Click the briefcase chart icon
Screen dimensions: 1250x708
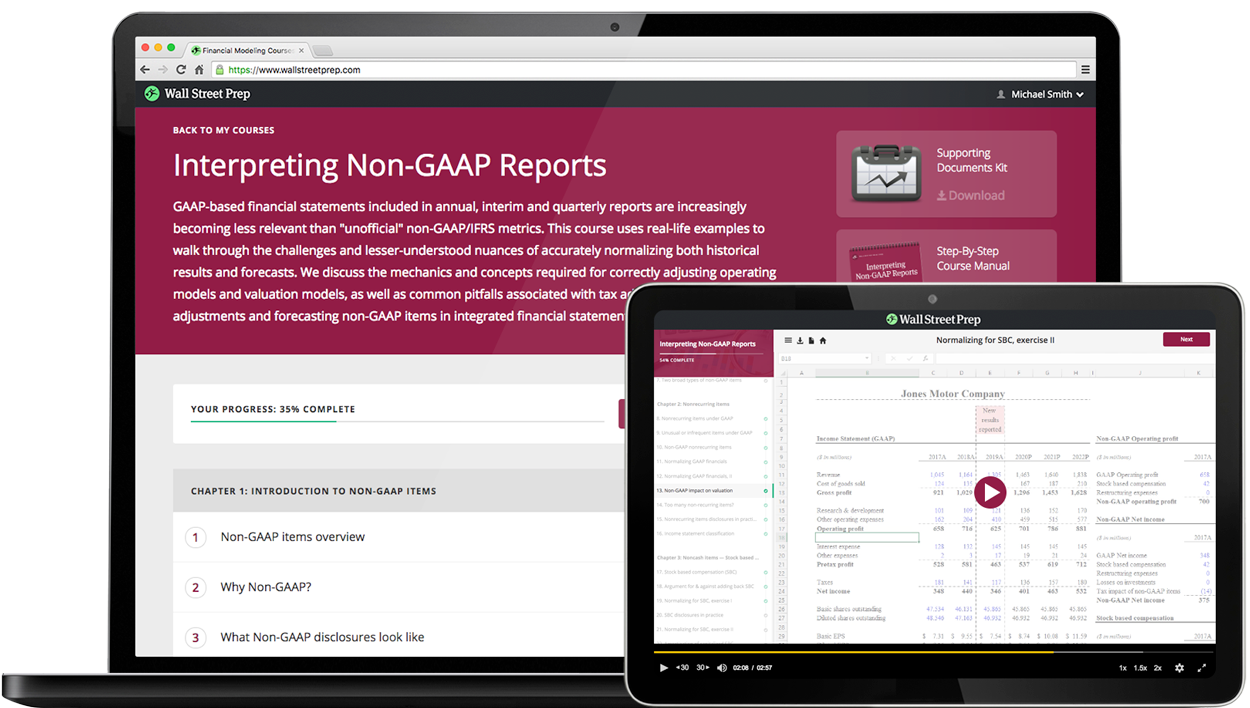885,174
